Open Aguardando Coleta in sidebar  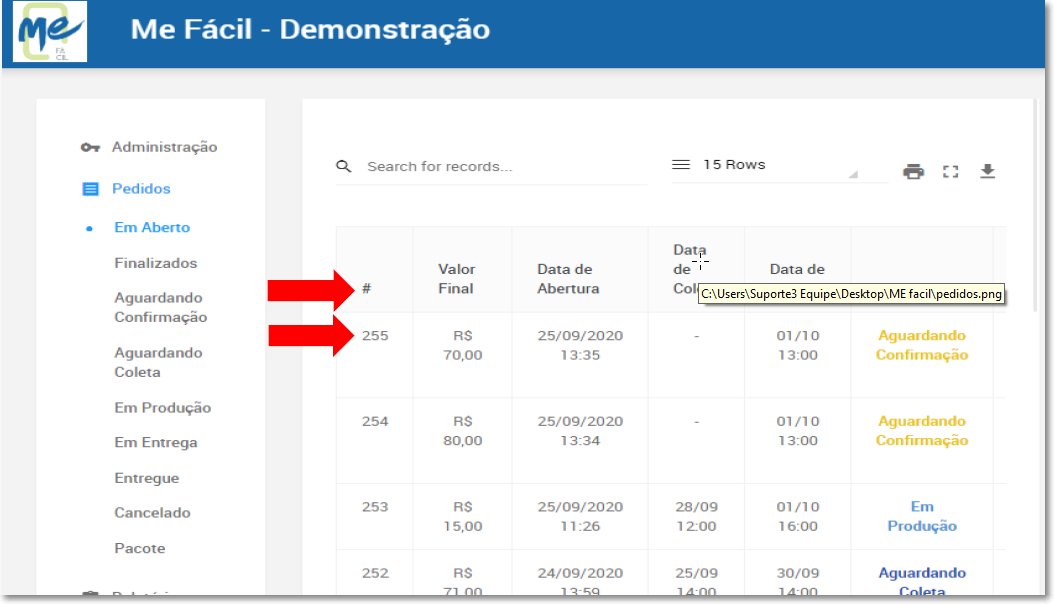[158, 362]
